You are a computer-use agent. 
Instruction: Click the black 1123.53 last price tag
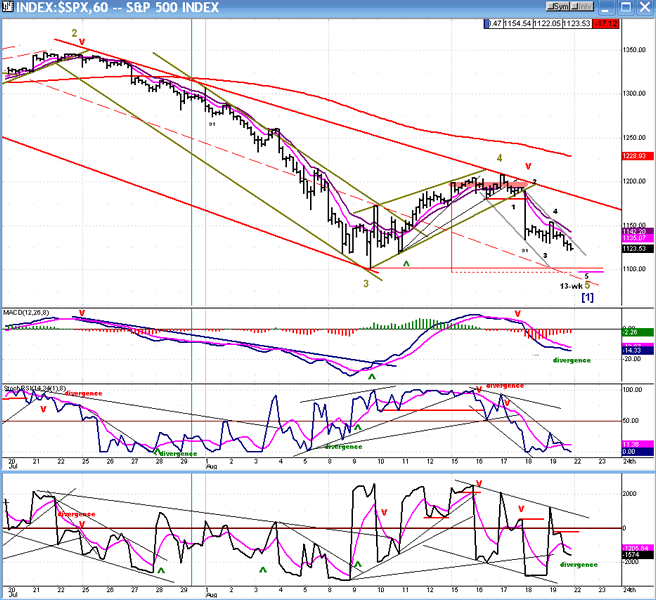coord(635,248)
